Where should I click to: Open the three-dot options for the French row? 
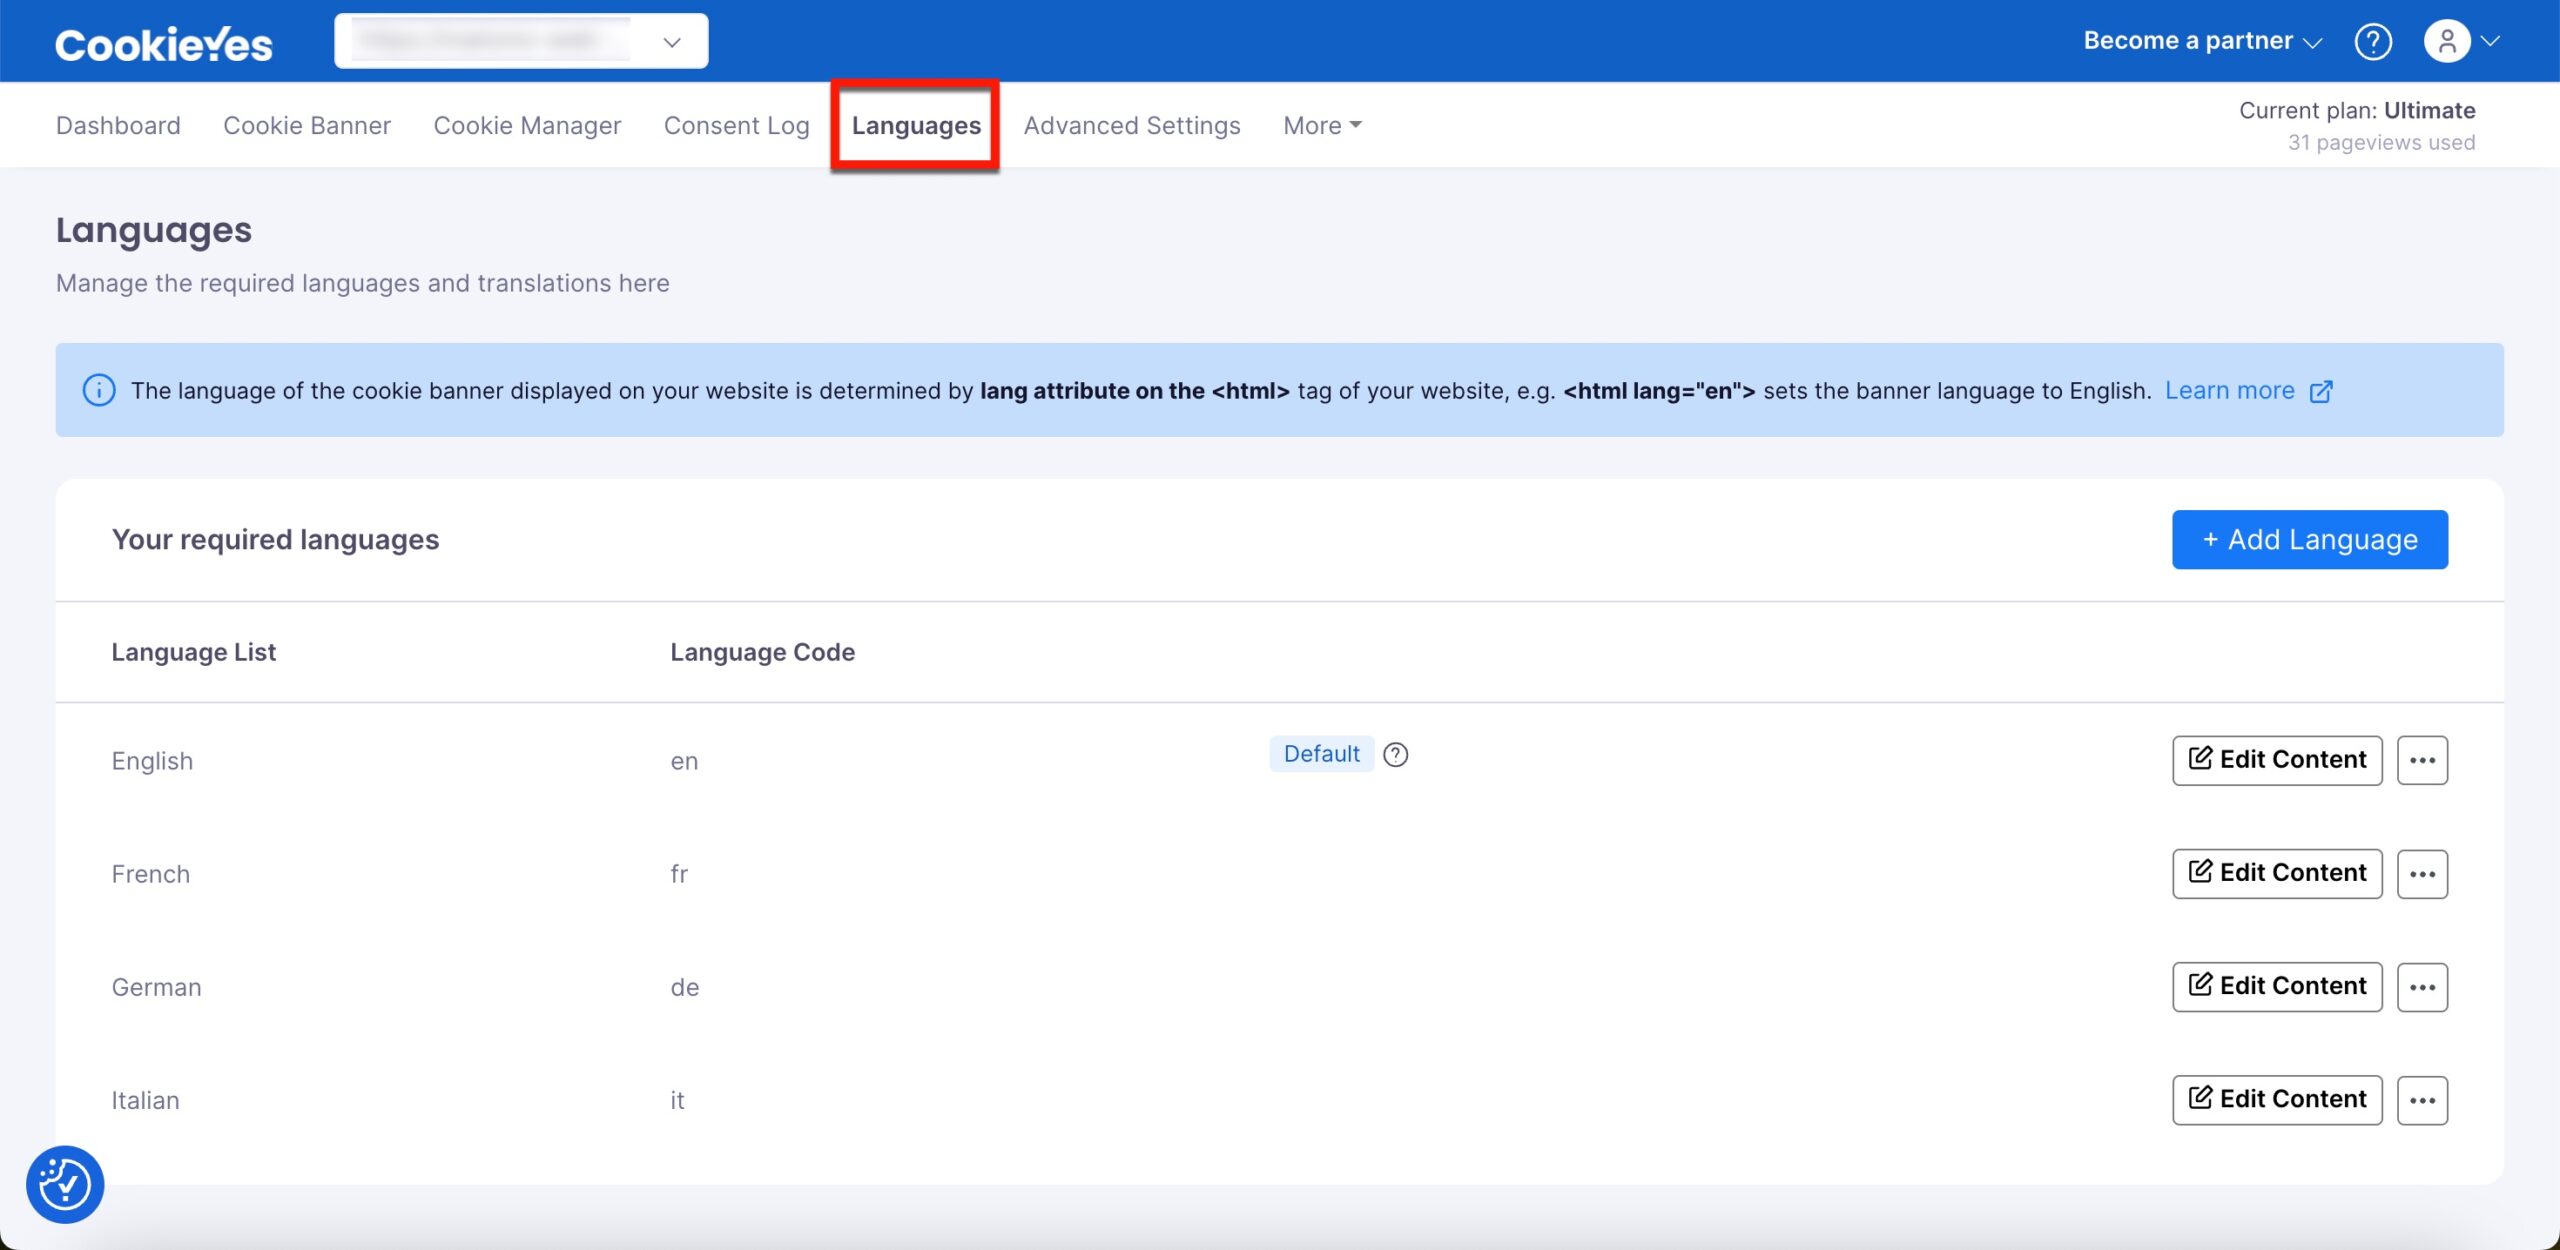click(2423, 873)
